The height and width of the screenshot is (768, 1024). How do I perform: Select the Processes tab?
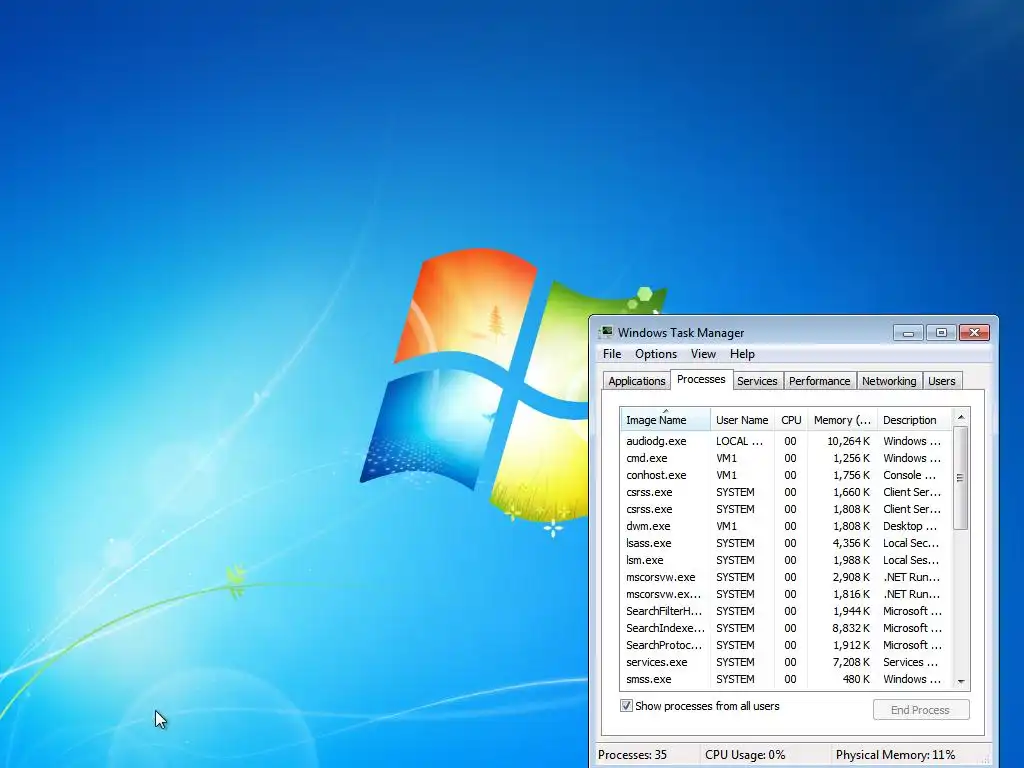tap(701, 379)
